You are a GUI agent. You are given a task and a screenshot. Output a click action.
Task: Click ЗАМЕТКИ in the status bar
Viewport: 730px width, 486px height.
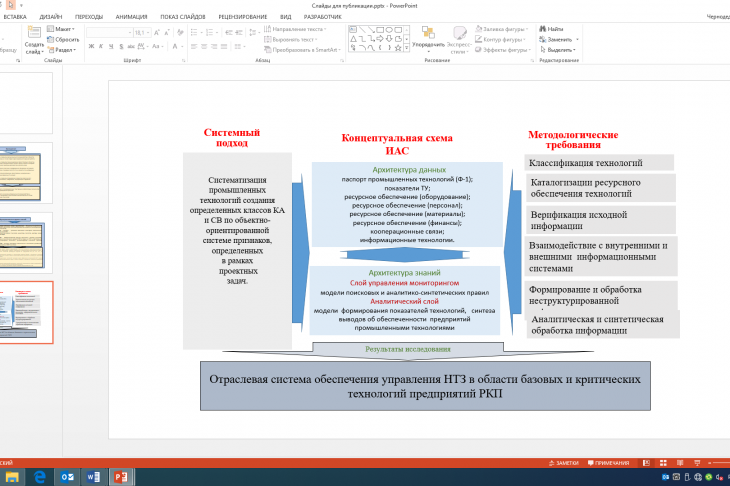pyautogui.click(x=564, y=463)
